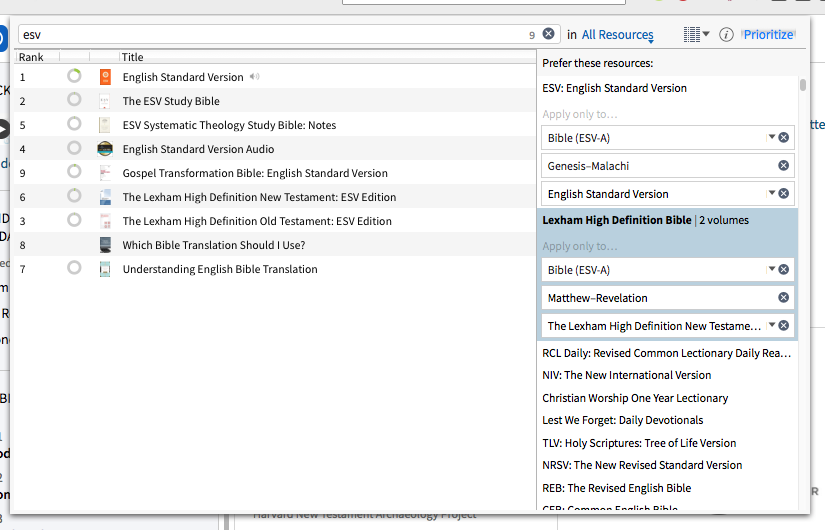This screenshot has height=530, width=825.
Task: Select REB: The Revised English Bible entry
Action: click(617, 488)
